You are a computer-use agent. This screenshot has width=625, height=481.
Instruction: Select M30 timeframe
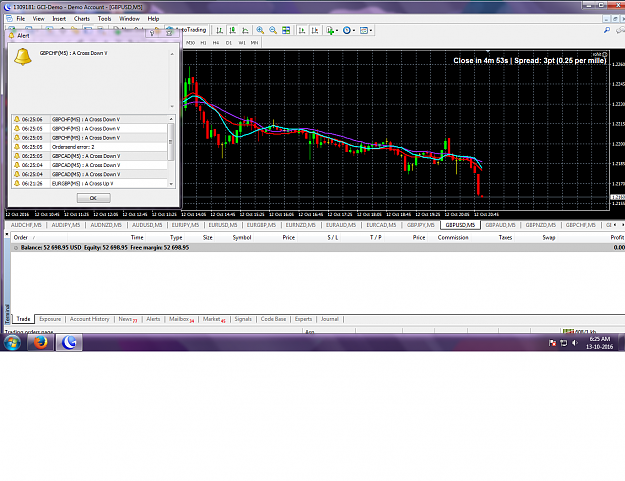pos(191,43)
